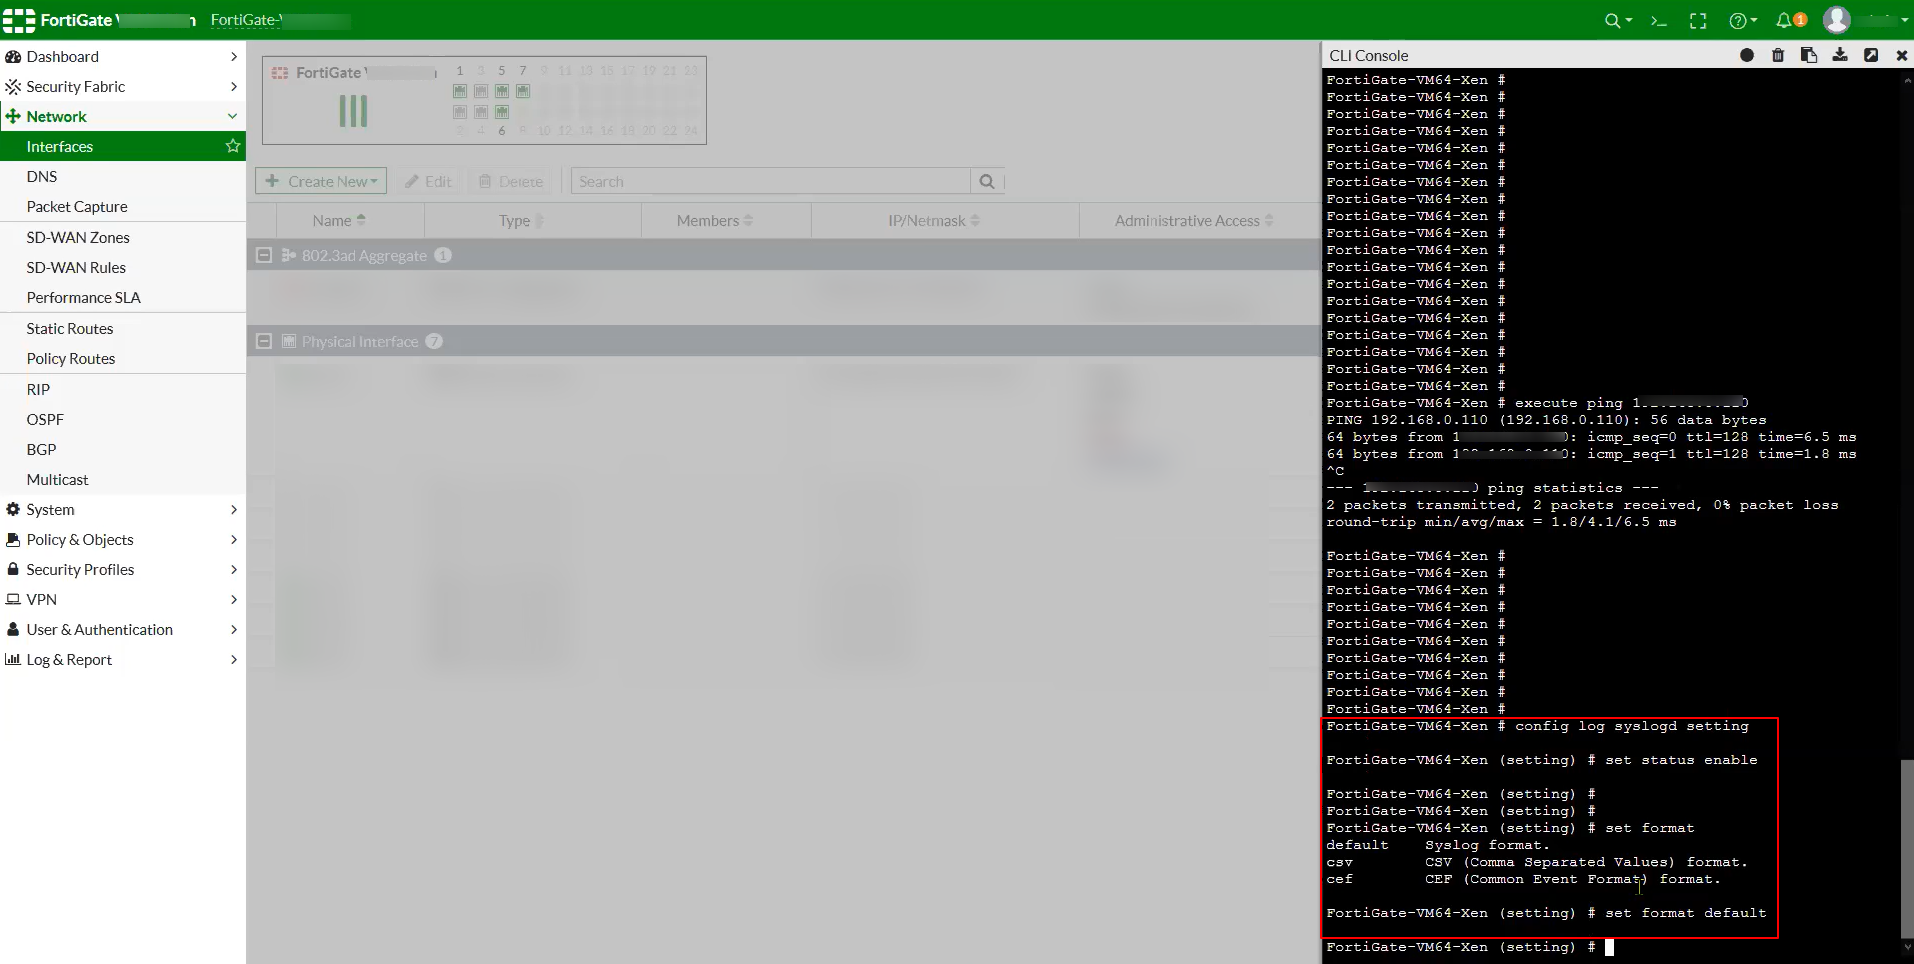View notifications via the bell icon
This screenshot has height=964, width=1914.
click(x=1790, y=20)
